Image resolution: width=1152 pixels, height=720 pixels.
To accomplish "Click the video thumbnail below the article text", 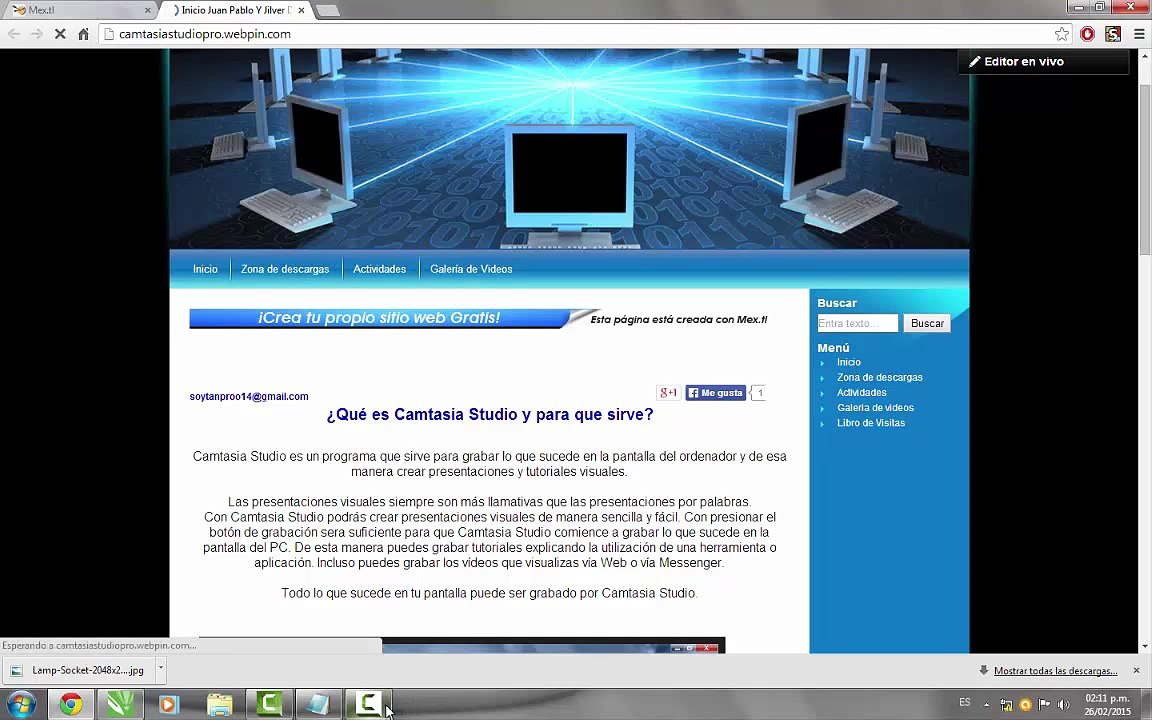I will coord(461,645).
